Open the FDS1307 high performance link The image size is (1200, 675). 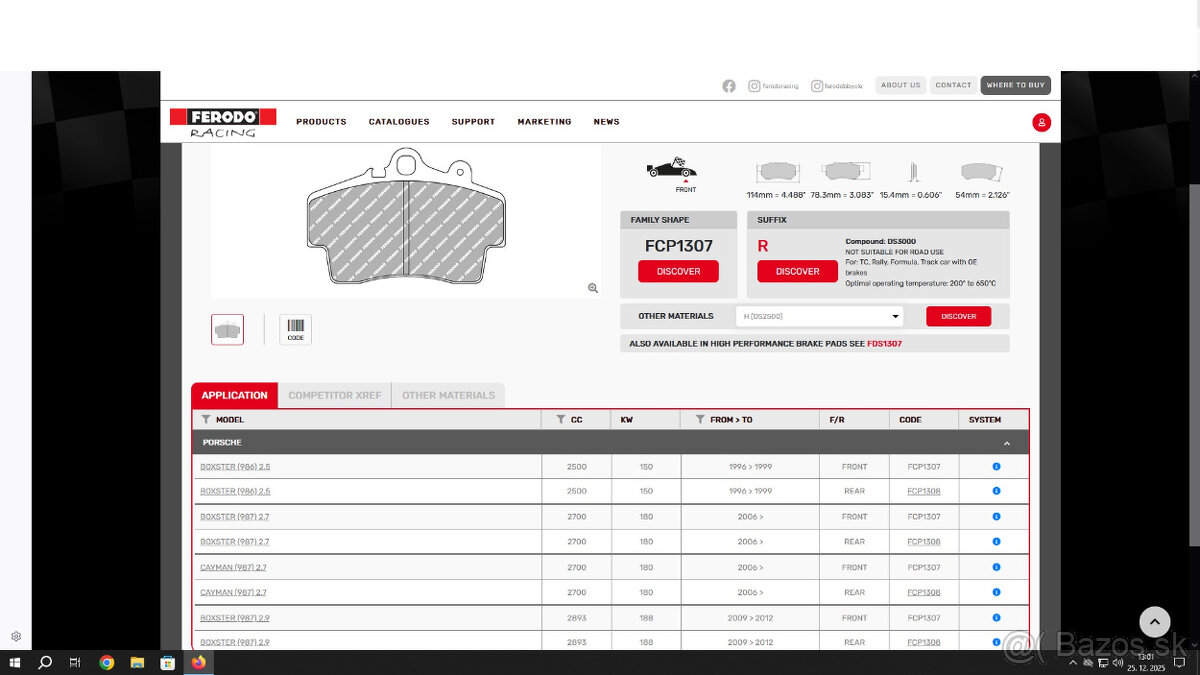click(x=884, y=343)
